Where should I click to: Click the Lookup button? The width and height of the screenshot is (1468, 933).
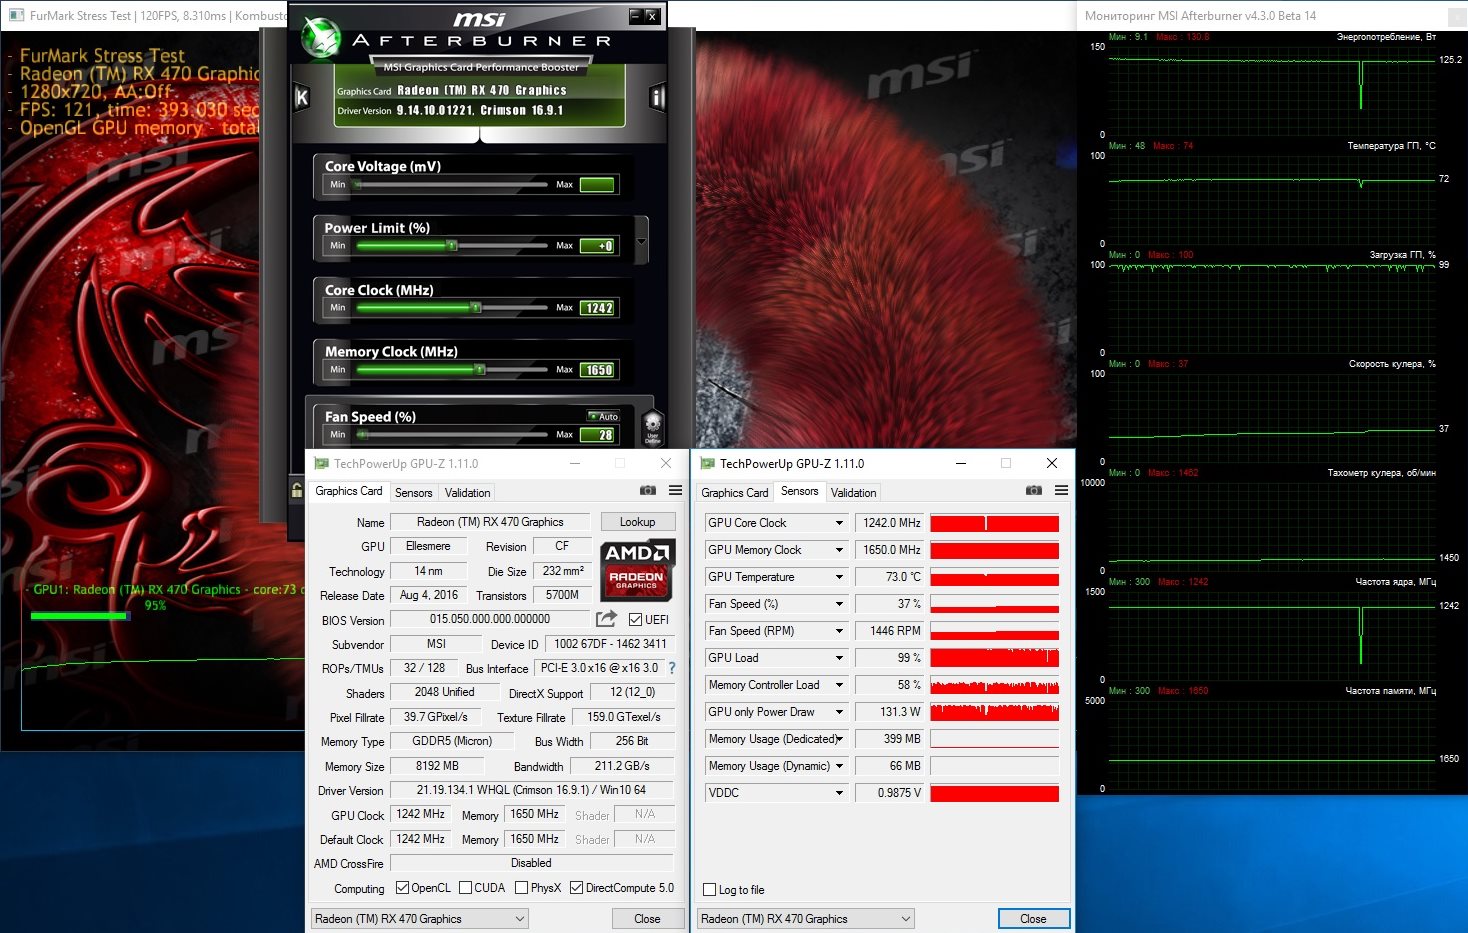637,522
